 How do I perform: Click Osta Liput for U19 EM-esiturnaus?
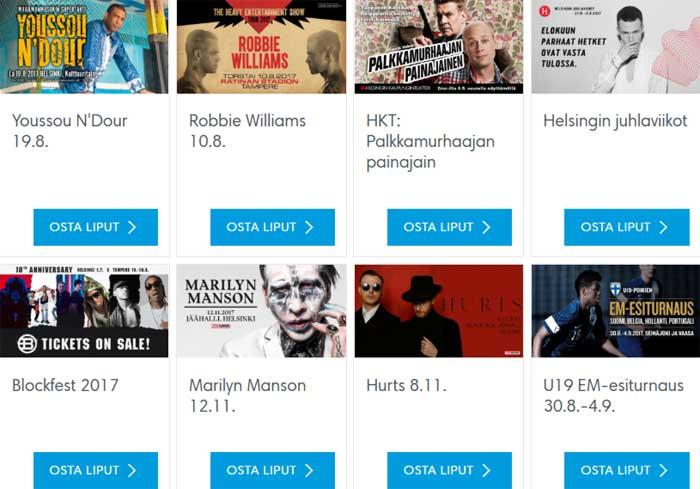[627, 470]
